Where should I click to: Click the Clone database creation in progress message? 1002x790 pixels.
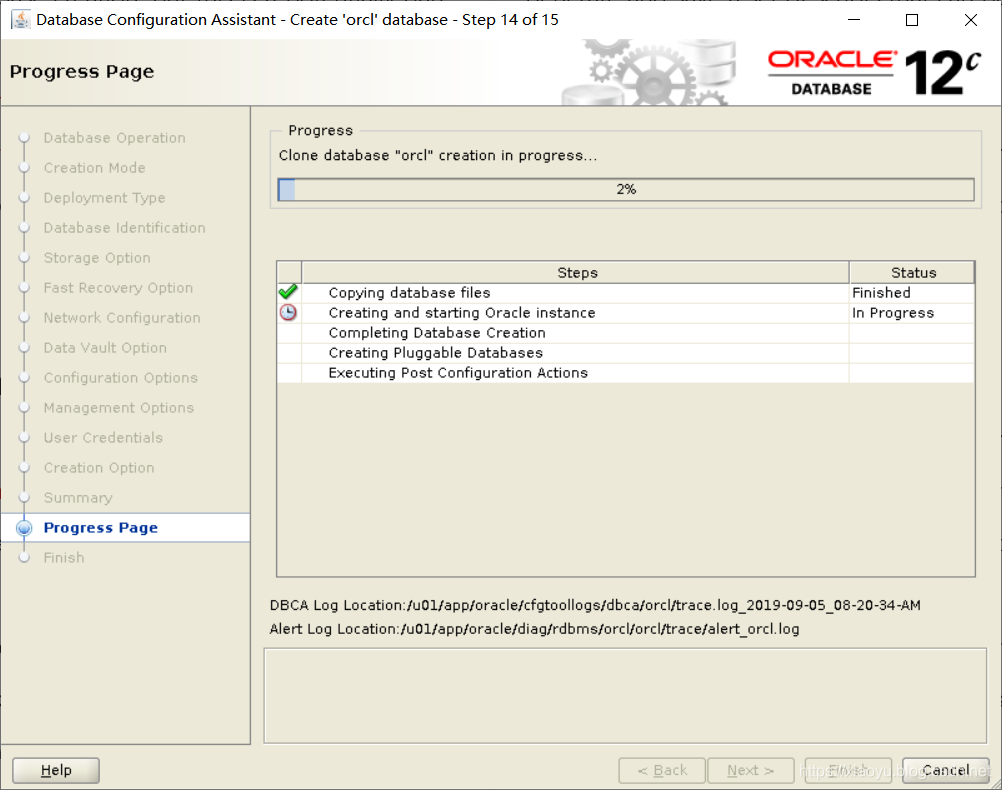[x=438, y=155]
